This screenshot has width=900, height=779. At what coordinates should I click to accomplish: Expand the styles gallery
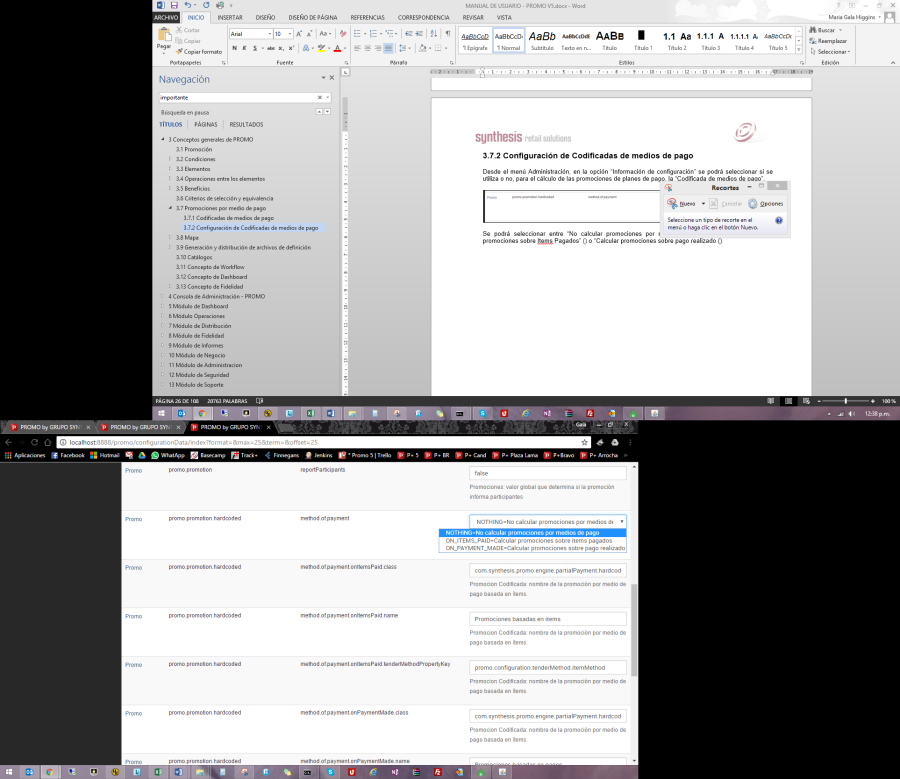tap(798, 50)
